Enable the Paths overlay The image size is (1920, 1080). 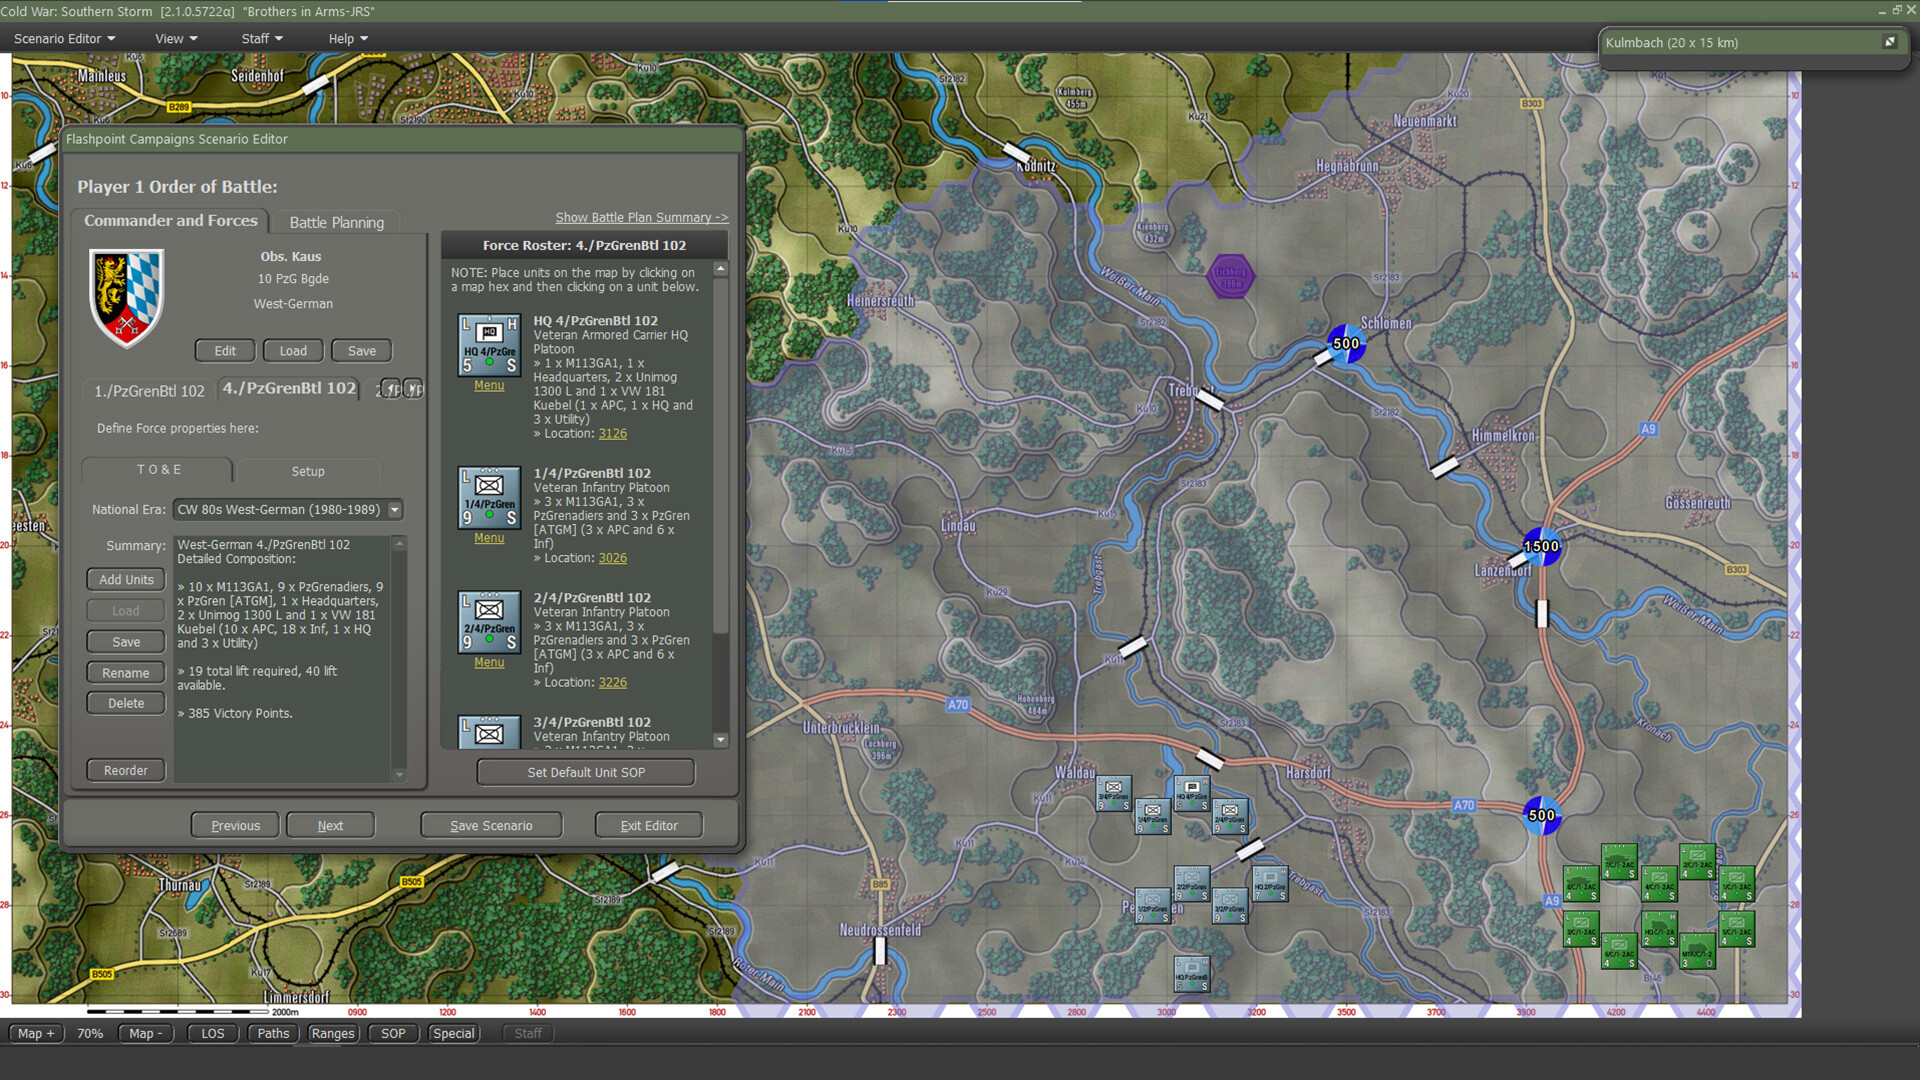[x=272, y=1033]
